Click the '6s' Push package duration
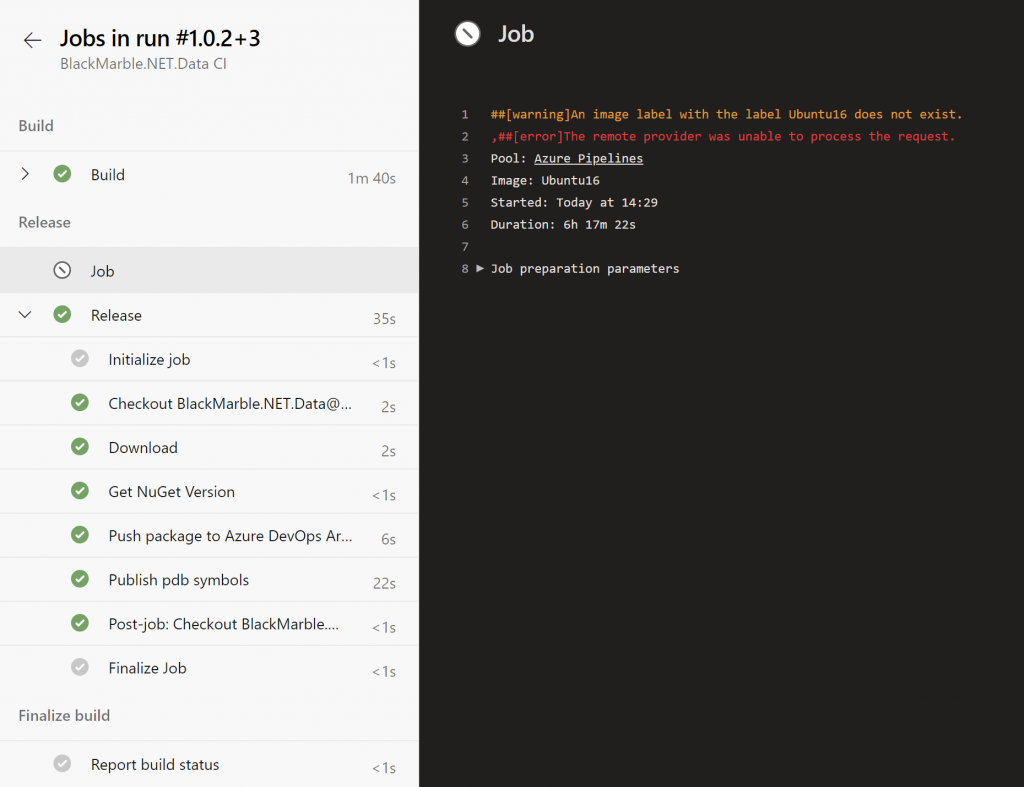1024x787 pixels. [389, 539]
